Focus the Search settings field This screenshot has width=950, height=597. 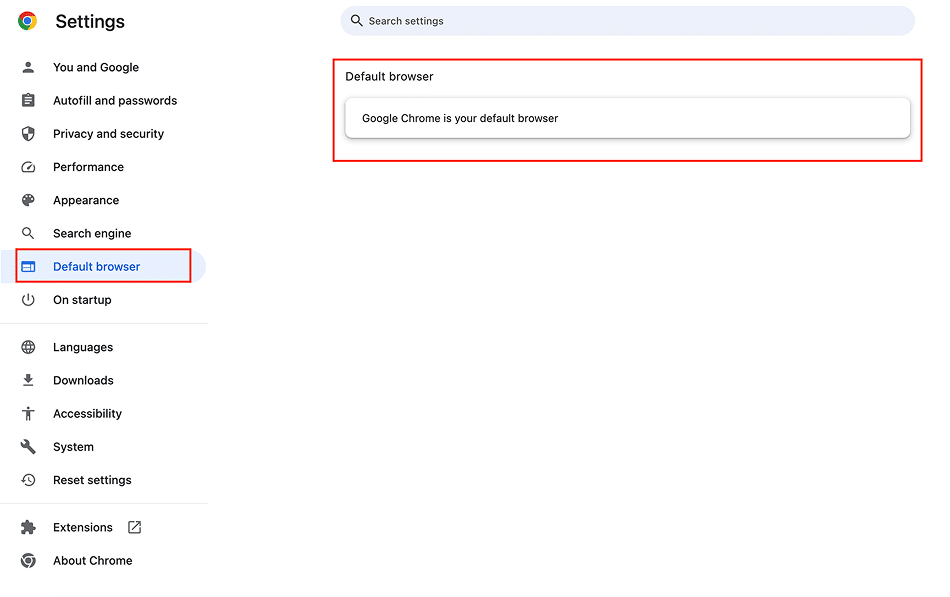[x=628, y=21]
